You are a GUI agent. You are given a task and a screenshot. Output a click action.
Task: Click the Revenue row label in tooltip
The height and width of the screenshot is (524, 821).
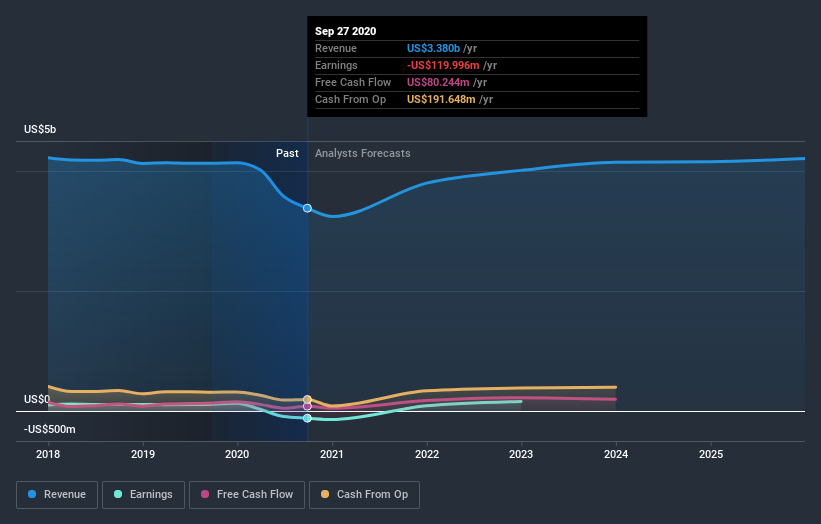coord(336,48)
